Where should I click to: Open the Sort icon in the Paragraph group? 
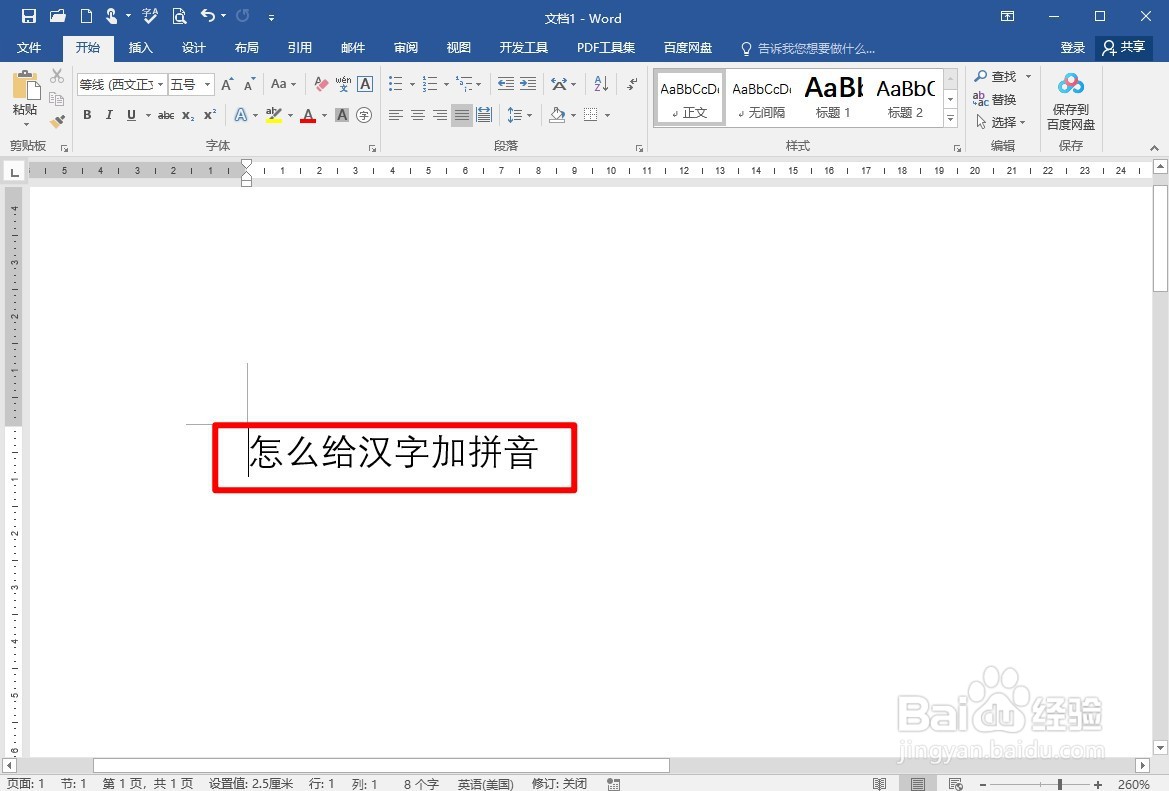tap(601, 84)
